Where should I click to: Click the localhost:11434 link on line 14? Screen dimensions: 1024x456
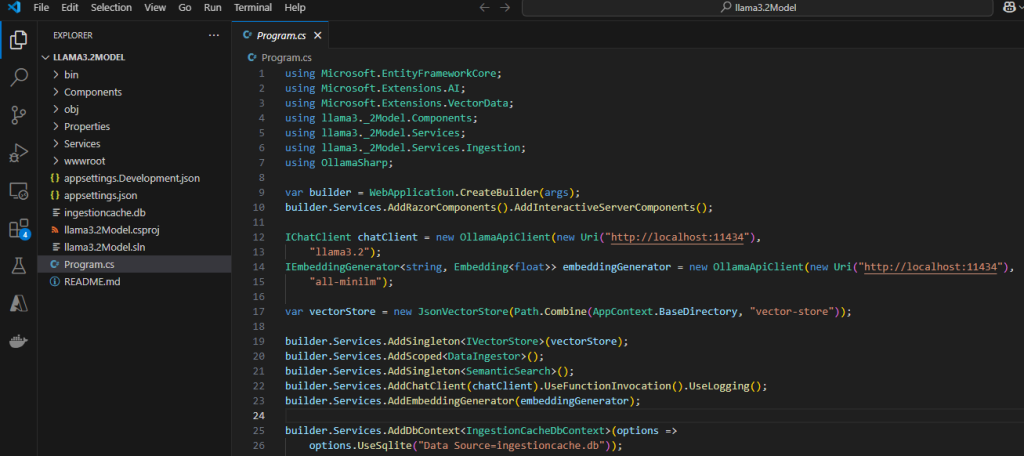[933, 267]
